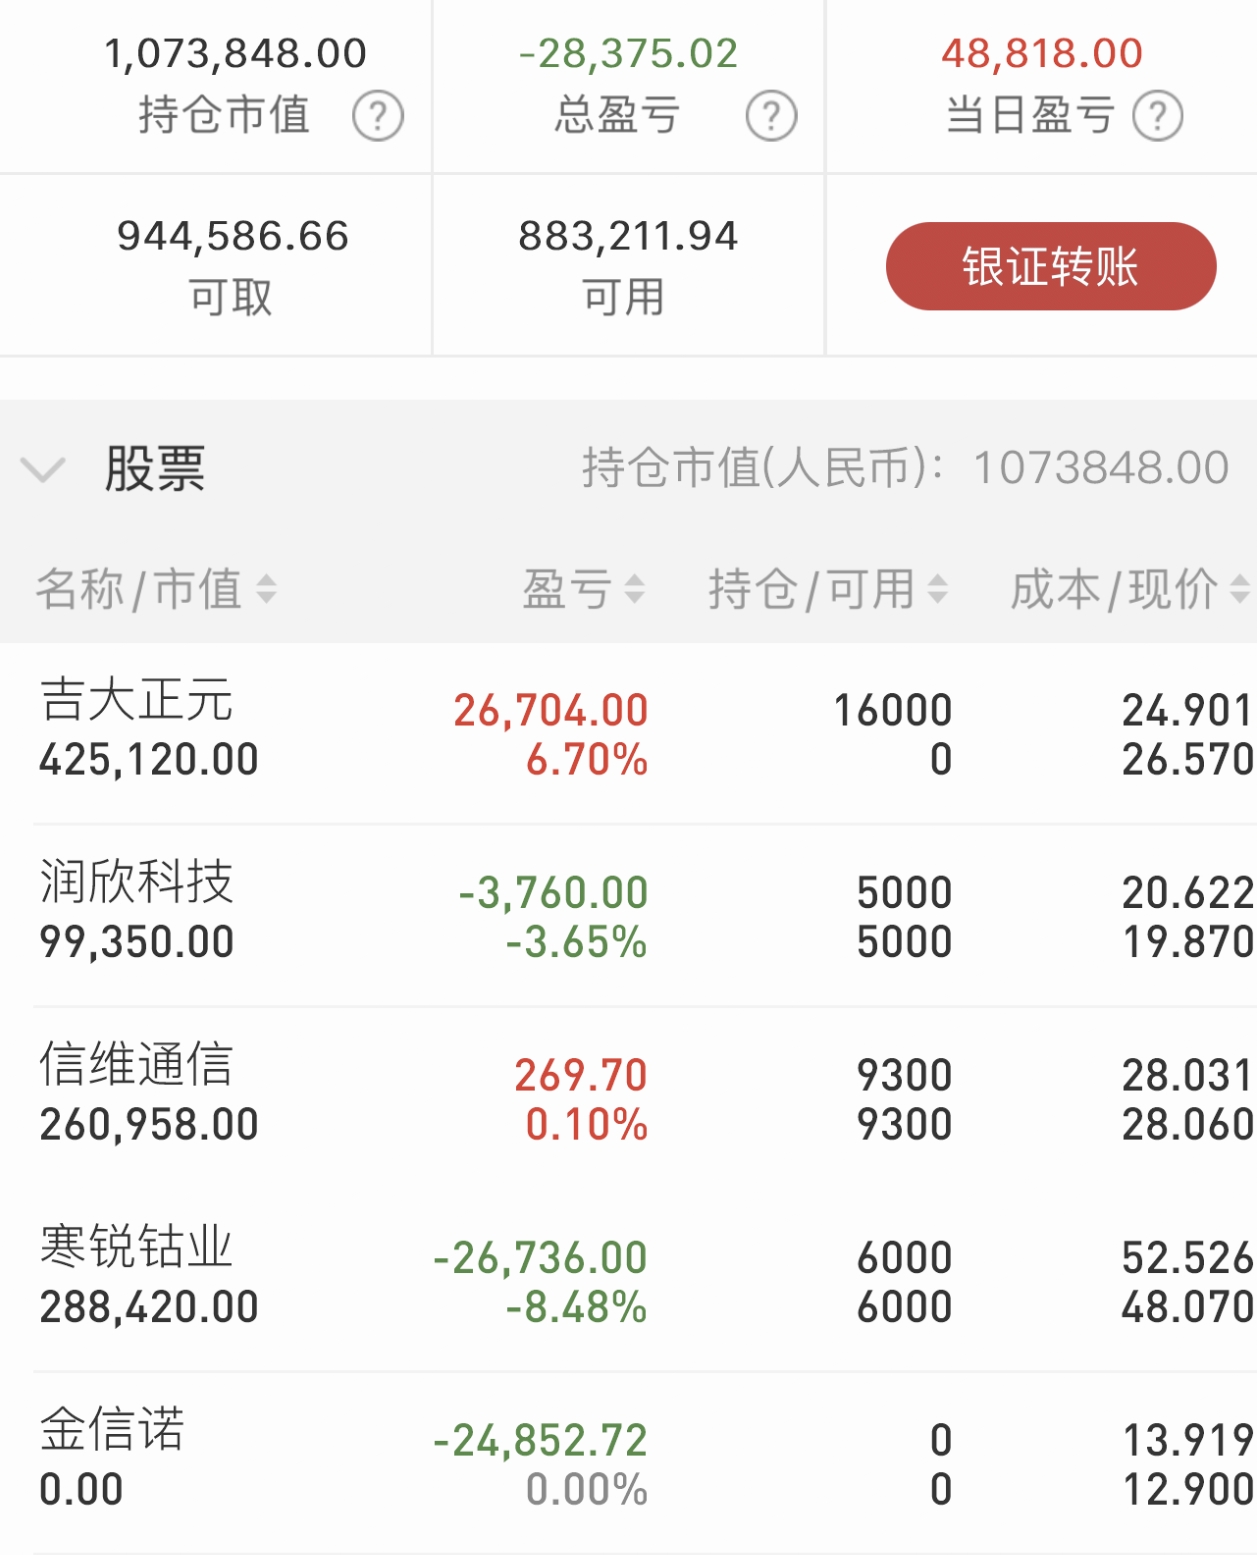Sort by 名称/市值 arrows

(266, 588)
